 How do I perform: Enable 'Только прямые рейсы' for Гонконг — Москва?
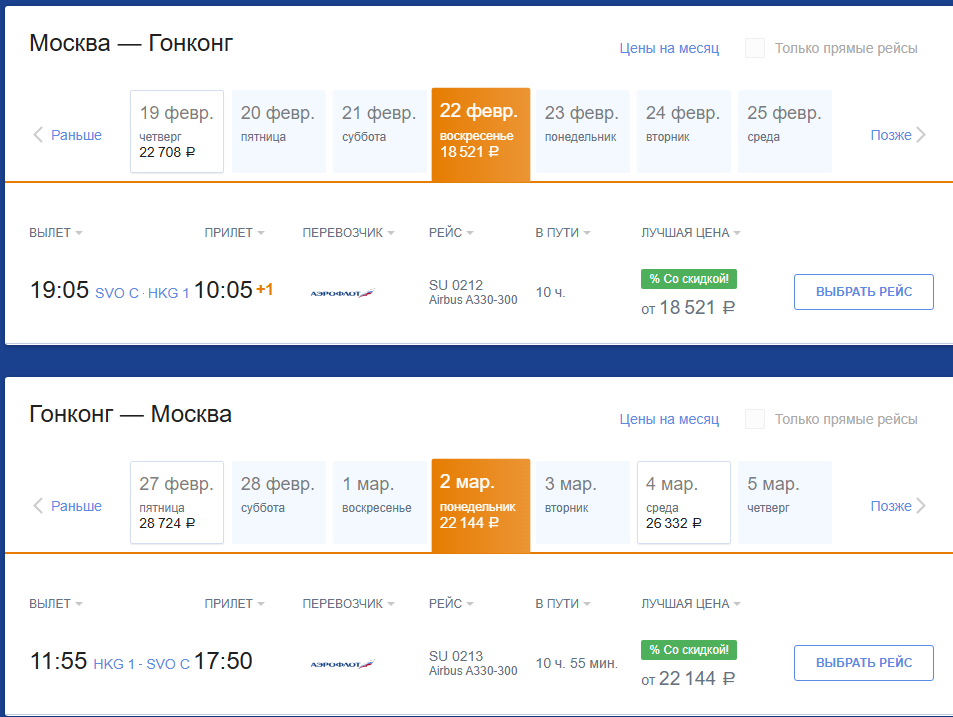click(755, 419)
